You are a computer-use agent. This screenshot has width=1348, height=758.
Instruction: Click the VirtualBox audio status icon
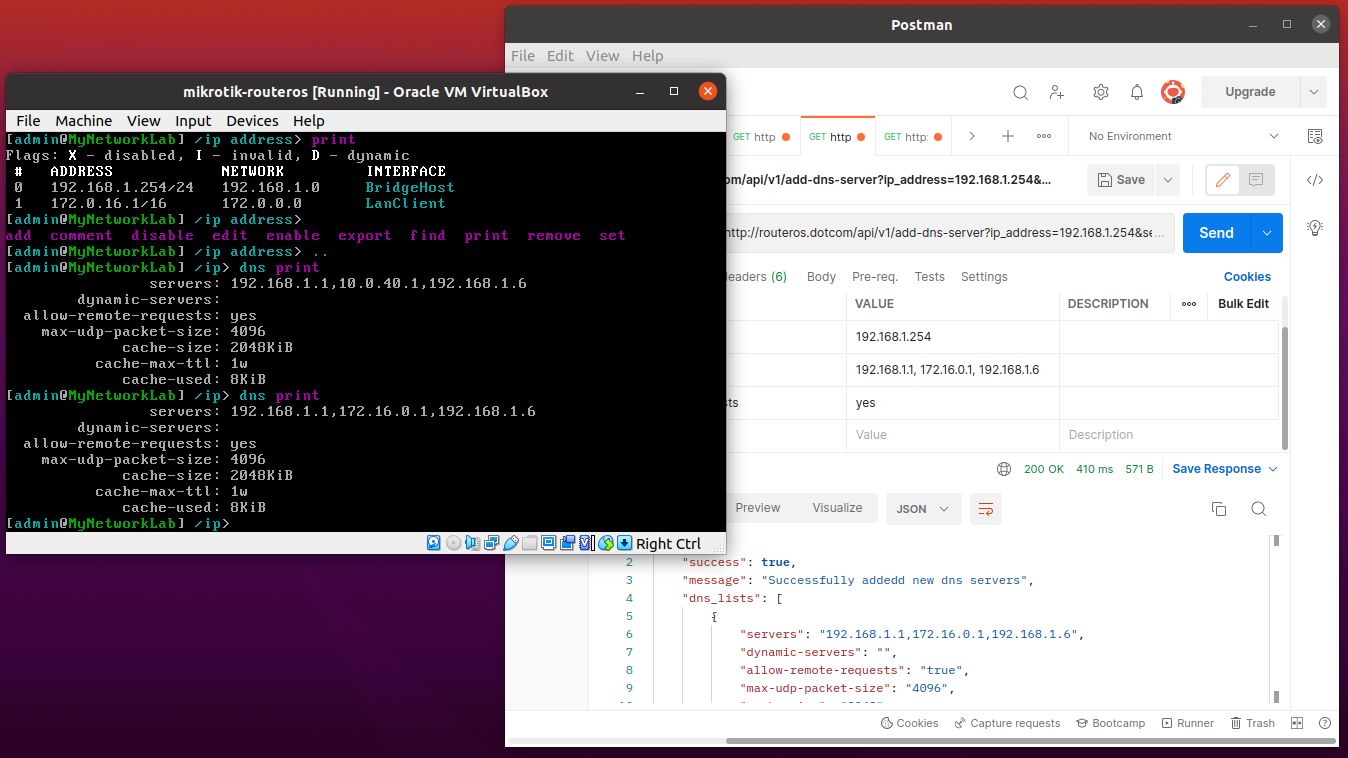tap(472, 543)
